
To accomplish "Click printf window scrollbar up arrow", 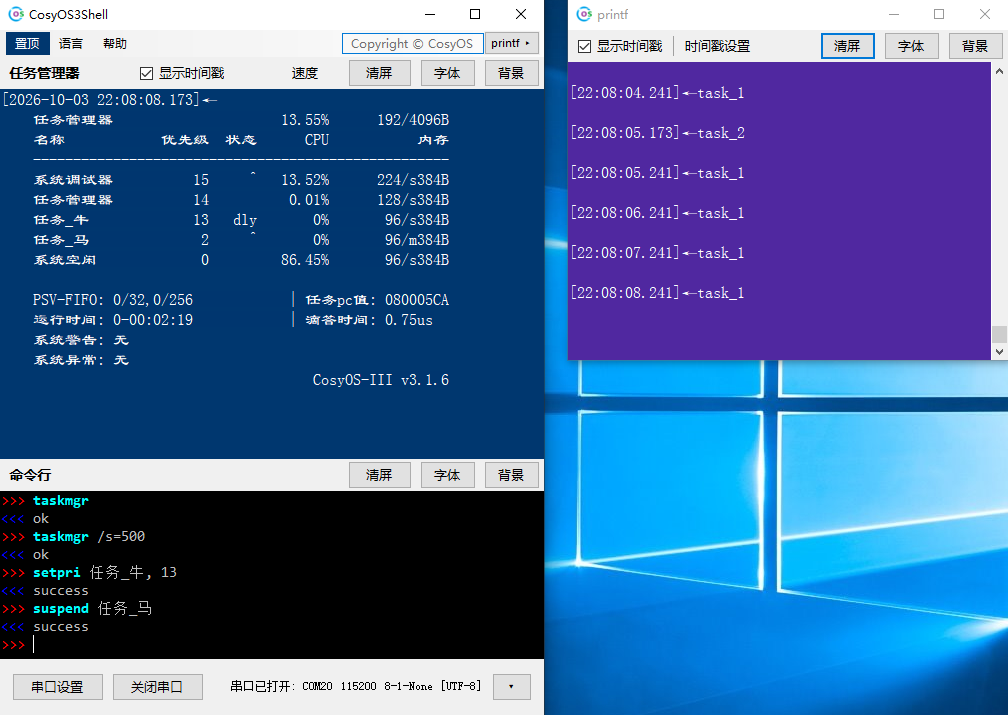I will click(999, 71).
